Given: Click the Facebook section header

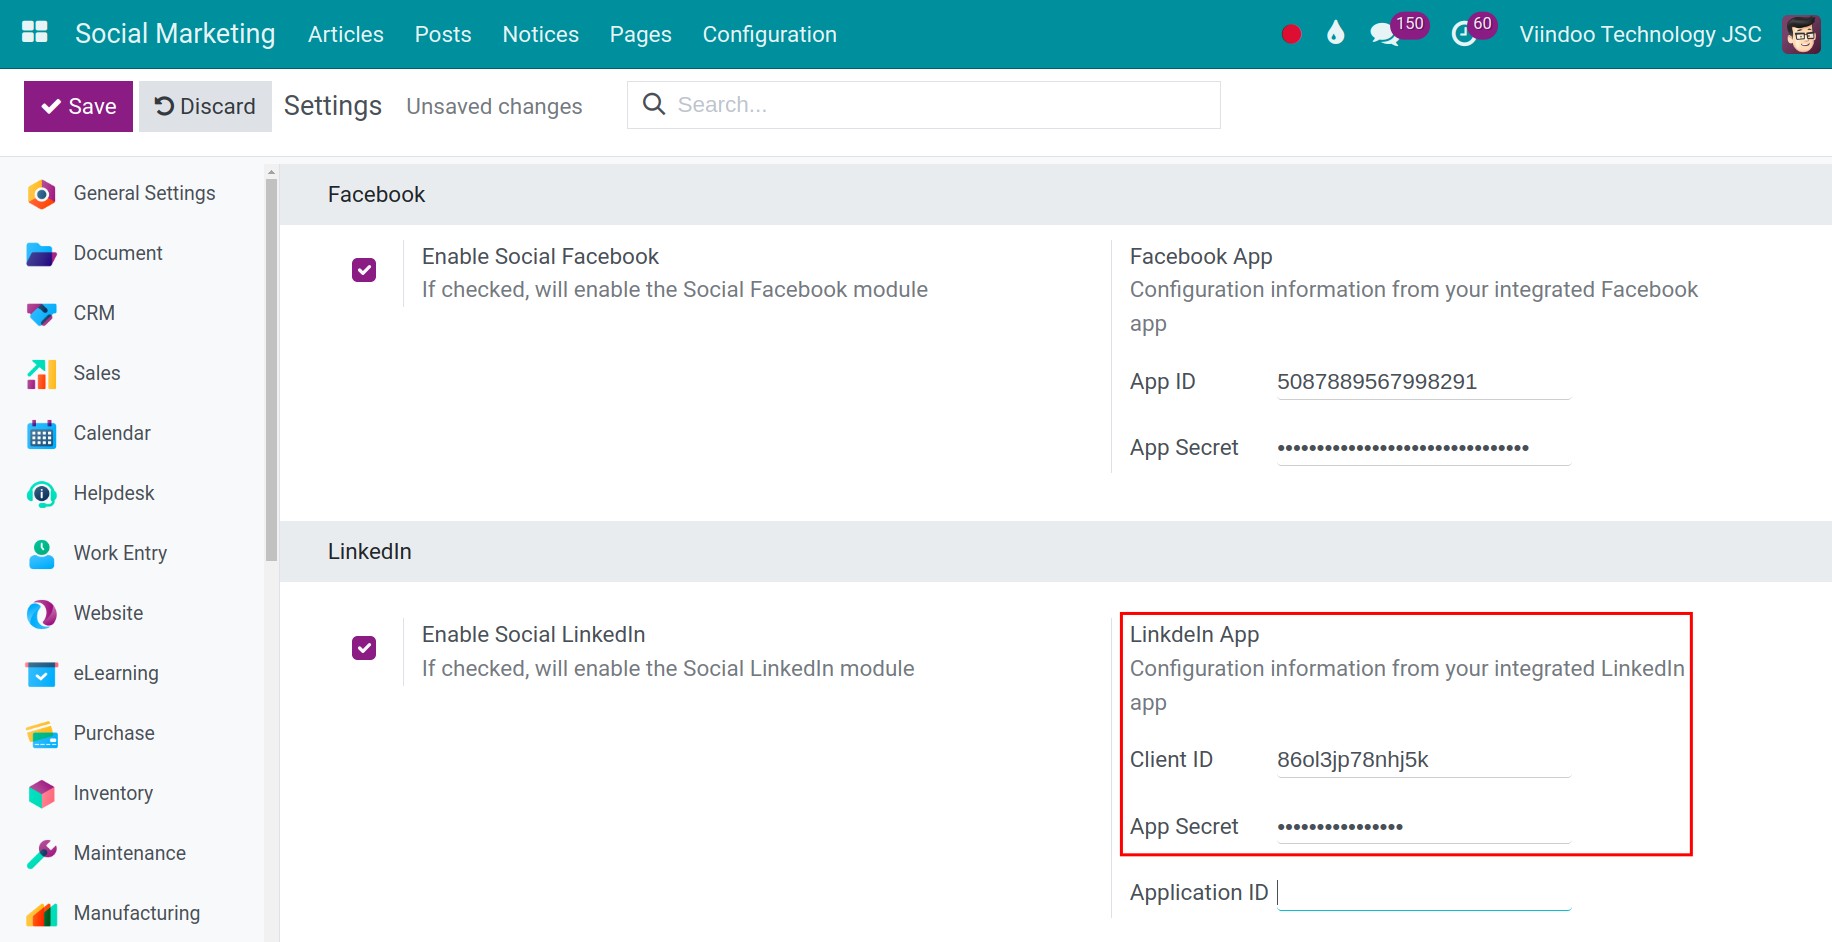Looking at the screenshot, I should (1056, 194).
